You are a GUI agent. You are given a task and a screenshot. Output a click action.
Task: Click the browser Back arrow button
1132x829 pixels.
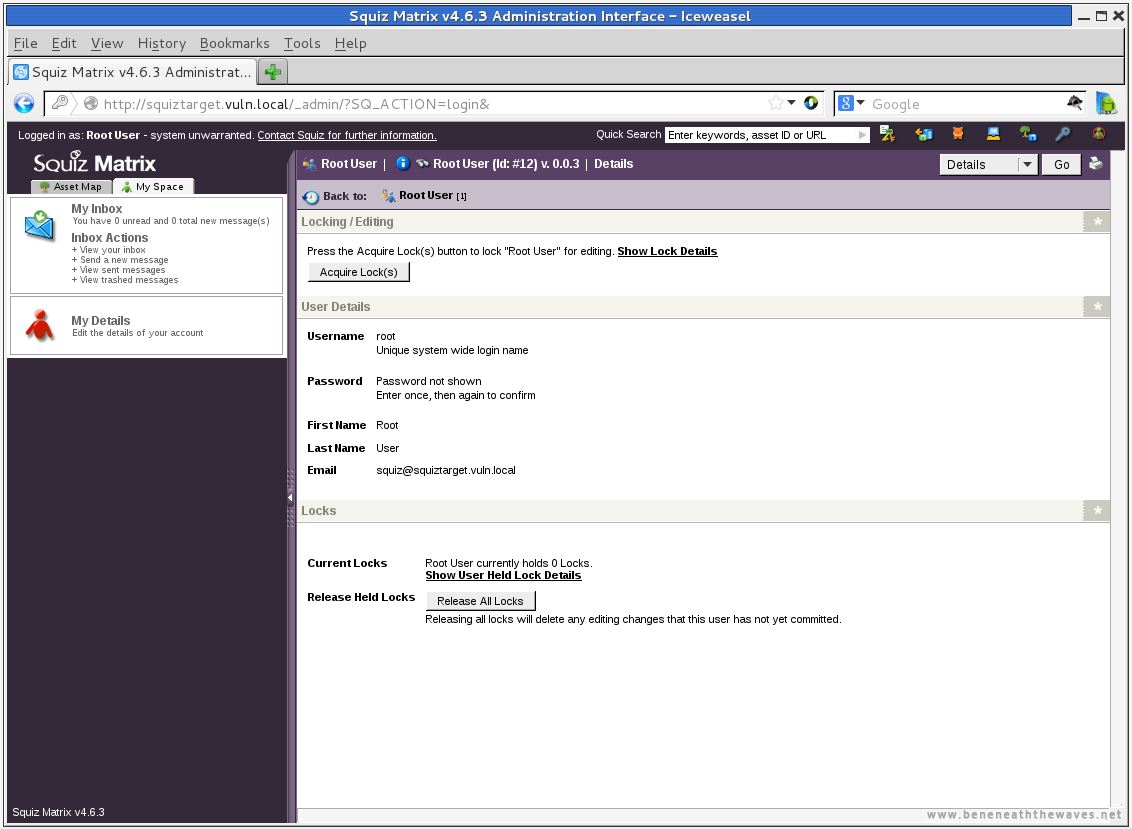[24, 104]
